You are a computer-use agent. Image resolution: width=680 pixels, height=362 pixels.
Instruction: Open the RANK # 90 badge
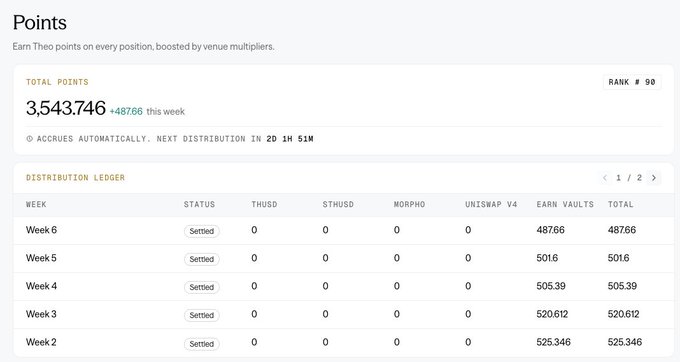click(x=632, y=82)
